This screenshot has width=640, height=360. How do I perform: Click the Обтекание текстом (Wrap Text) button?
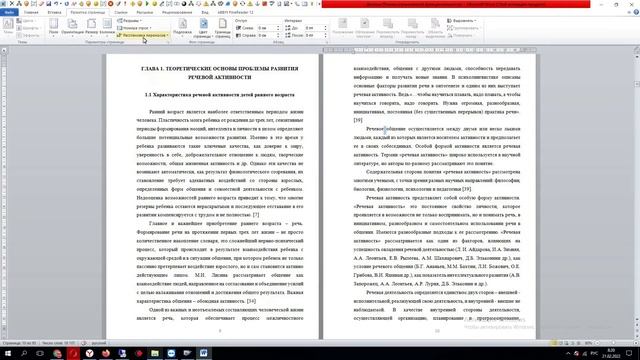tap(364, 28)
